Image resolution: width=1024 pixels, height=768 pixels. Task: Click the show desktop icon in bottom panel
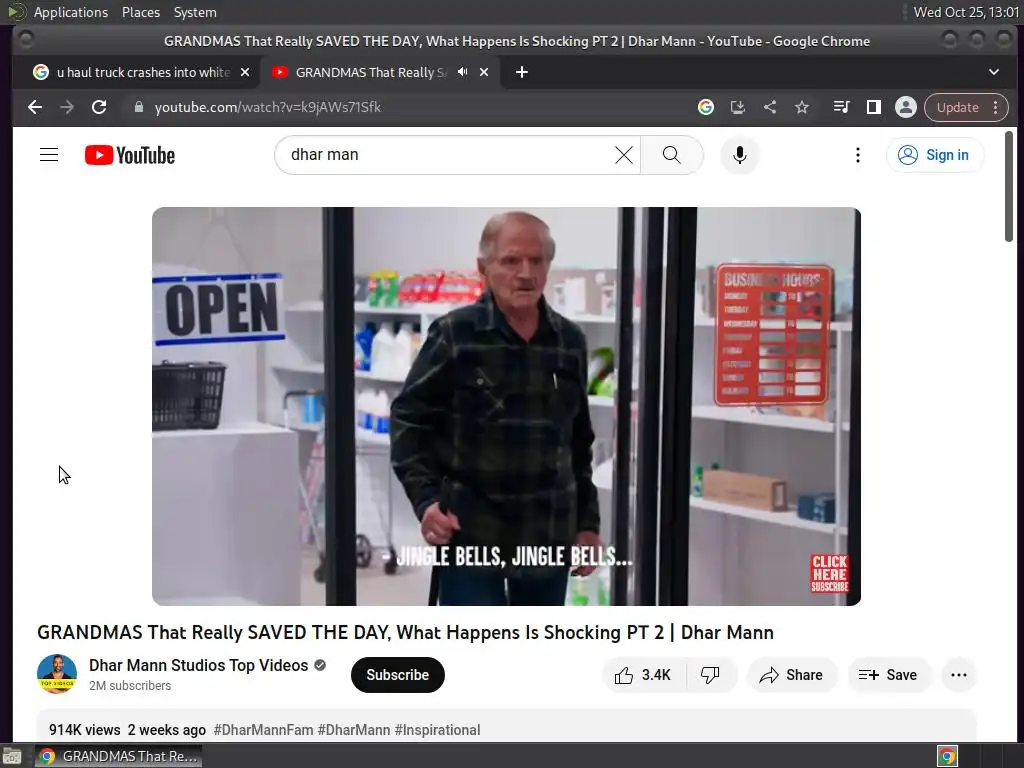[x=12, y=756]
